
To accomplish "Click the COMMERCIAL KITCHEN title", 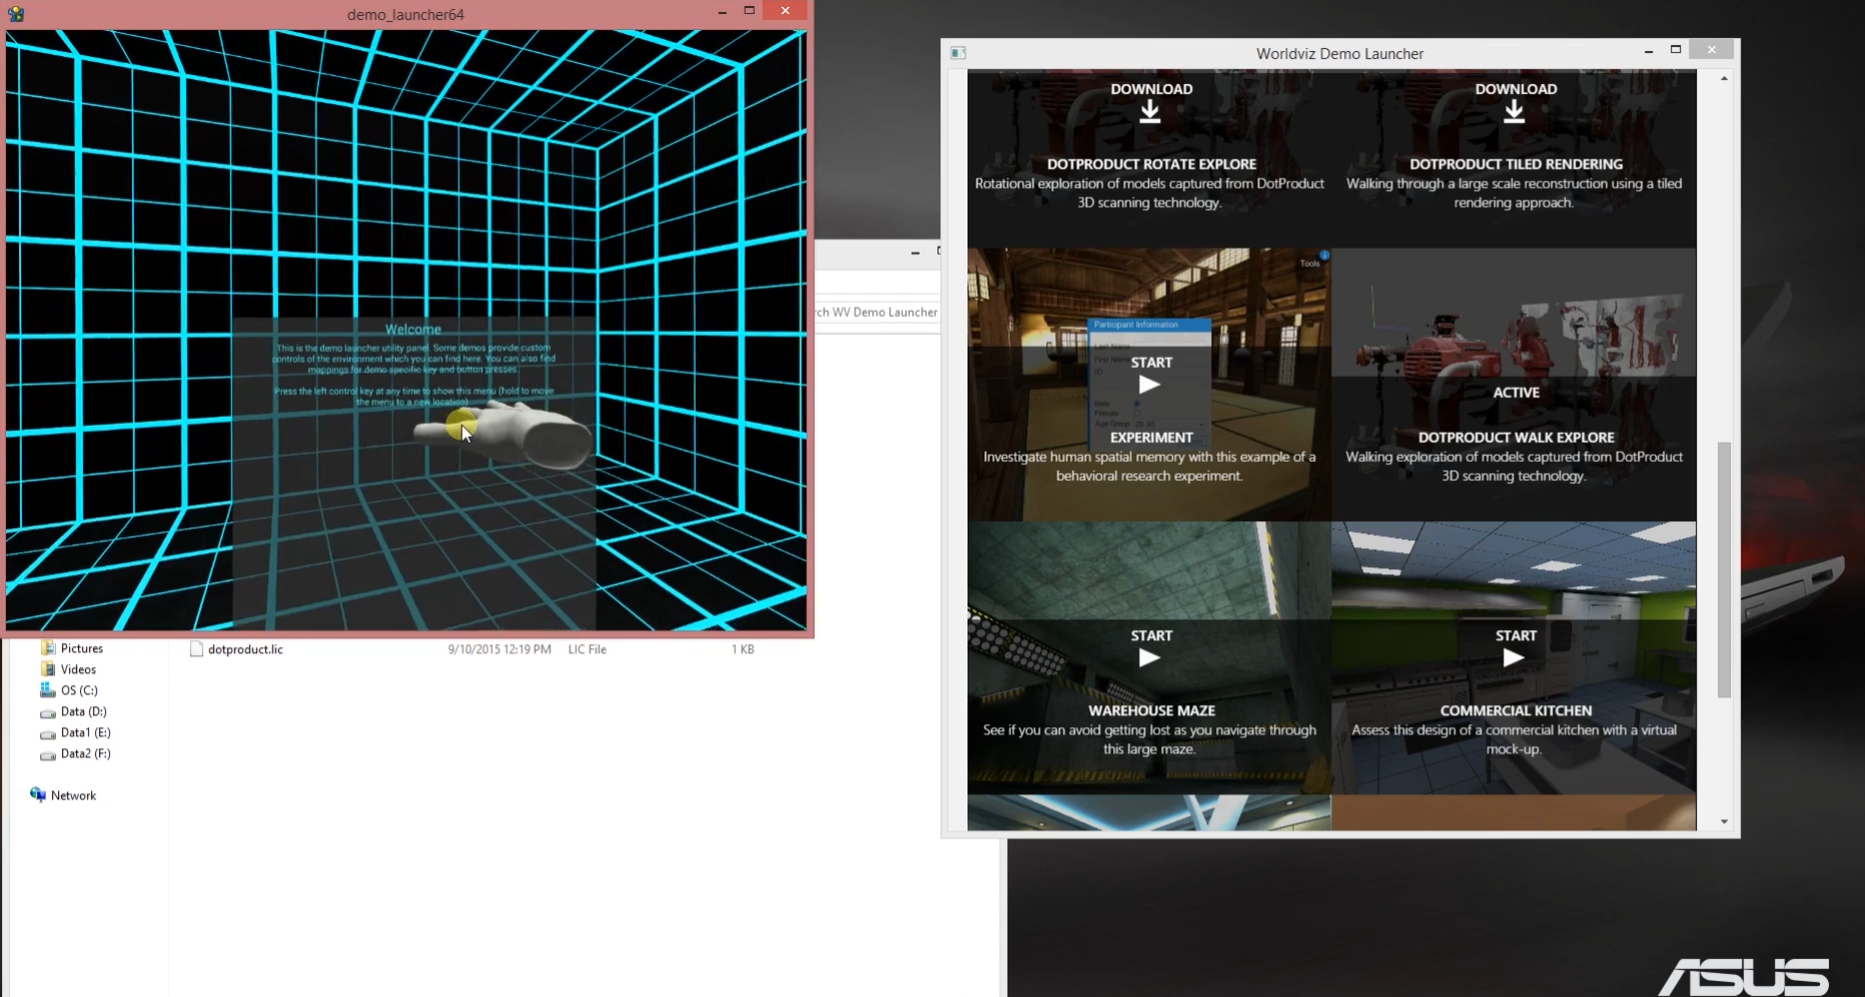I will [1515, 710].
